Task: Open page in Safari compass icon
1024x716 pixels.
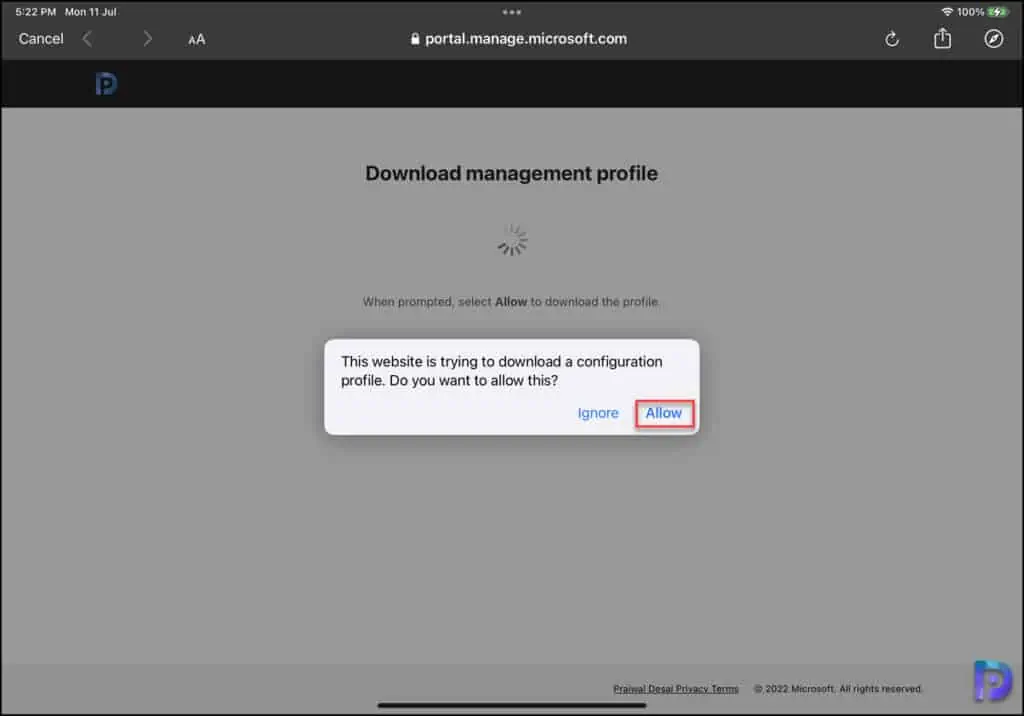Action: pos(993,39)
